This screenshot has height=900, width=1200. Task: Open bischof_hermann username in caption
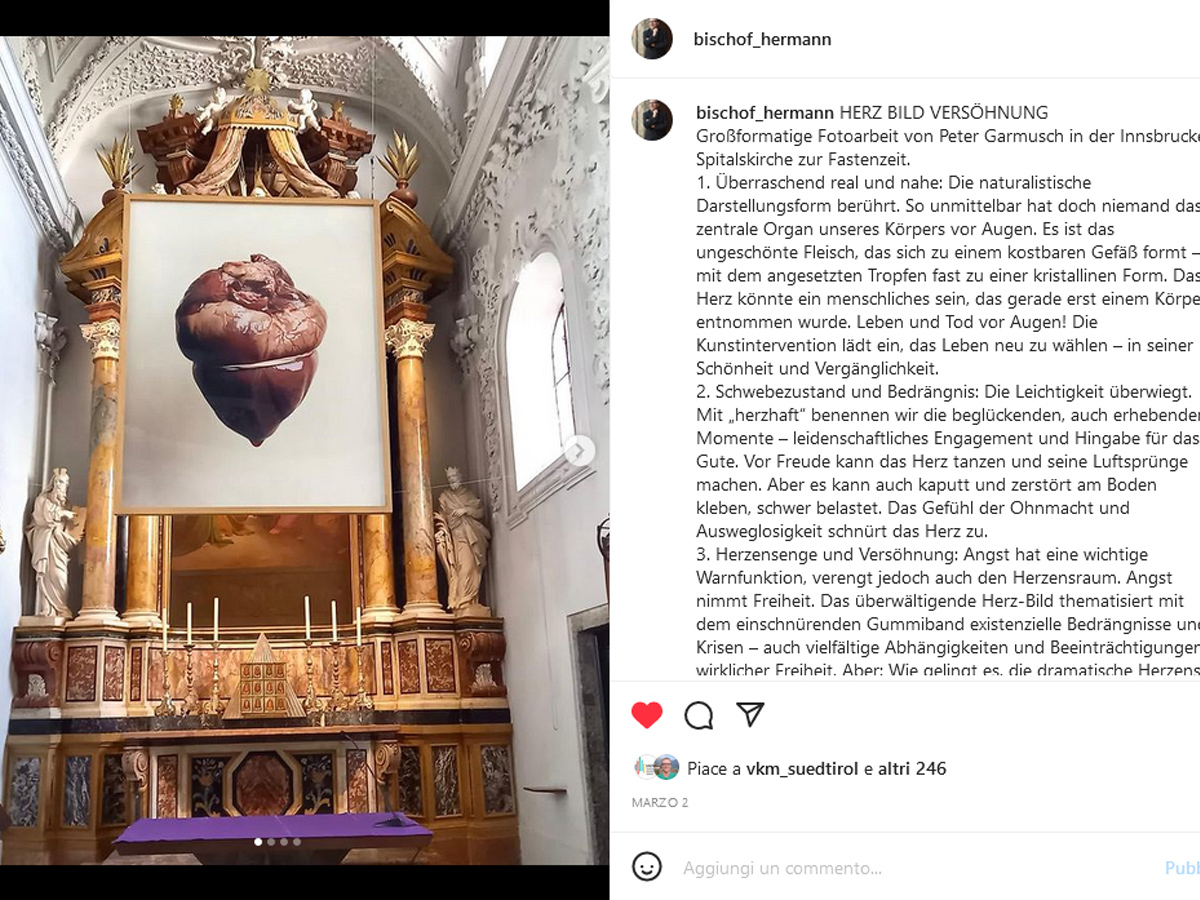pyautogui.click(x=765, y=112)
